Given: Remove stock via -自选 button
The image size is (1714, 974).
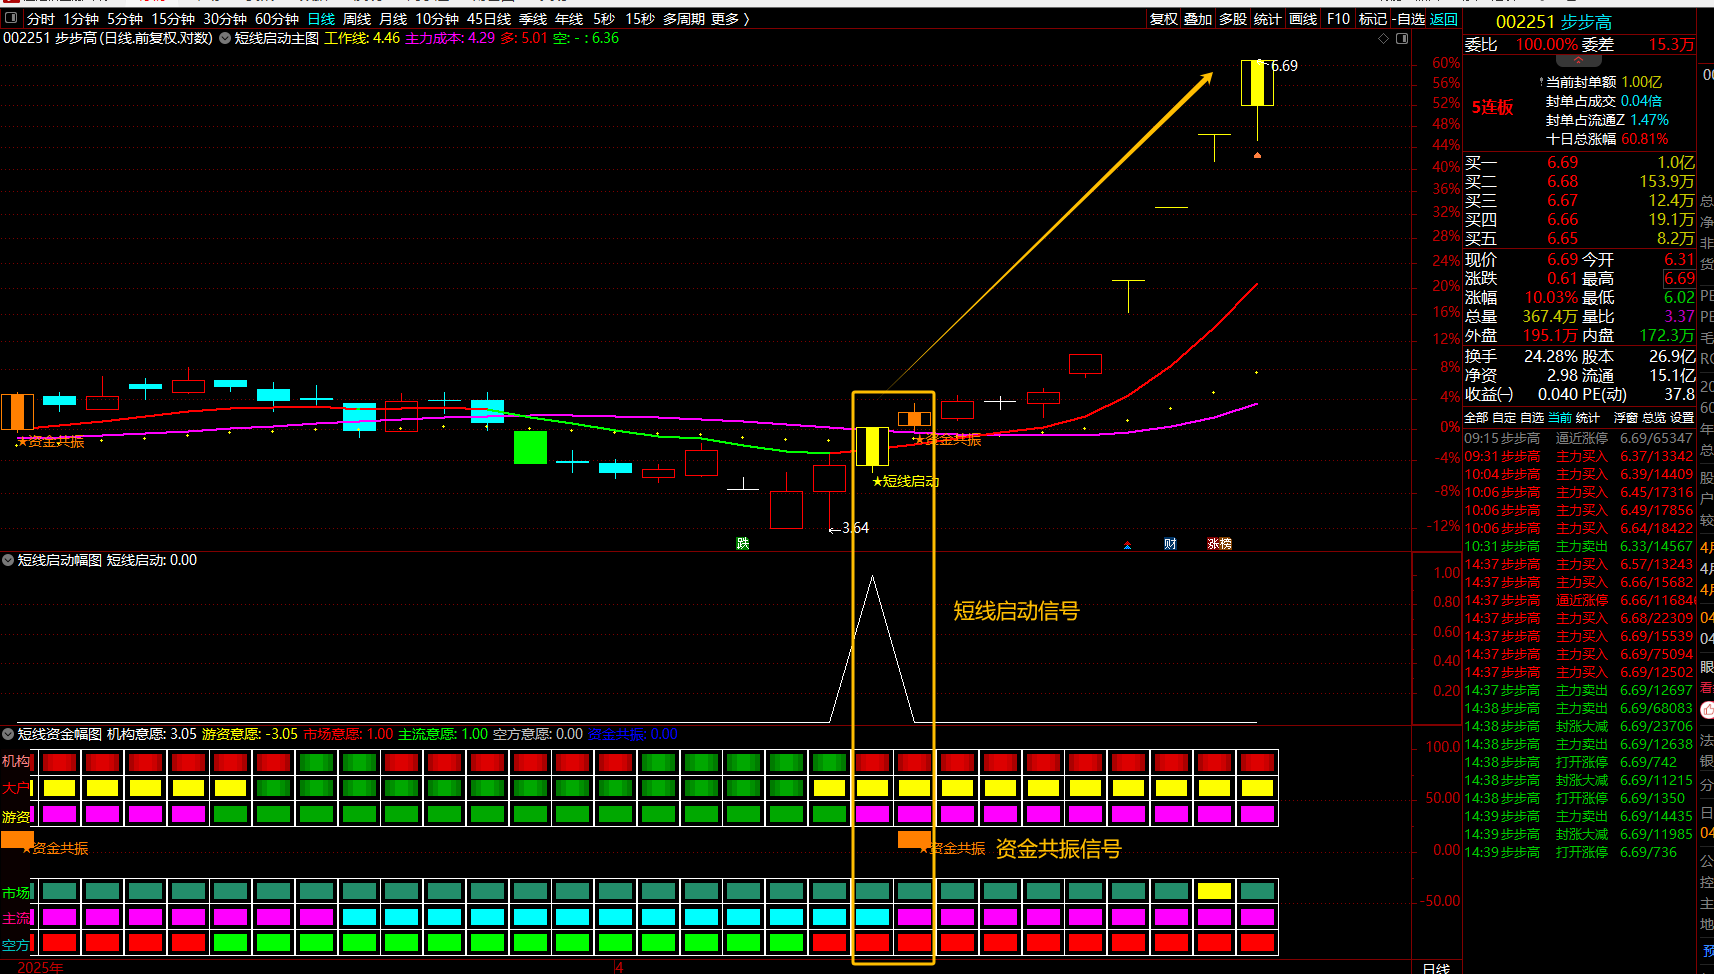Looking at the screenshot, I should [x=1409, y=19].
